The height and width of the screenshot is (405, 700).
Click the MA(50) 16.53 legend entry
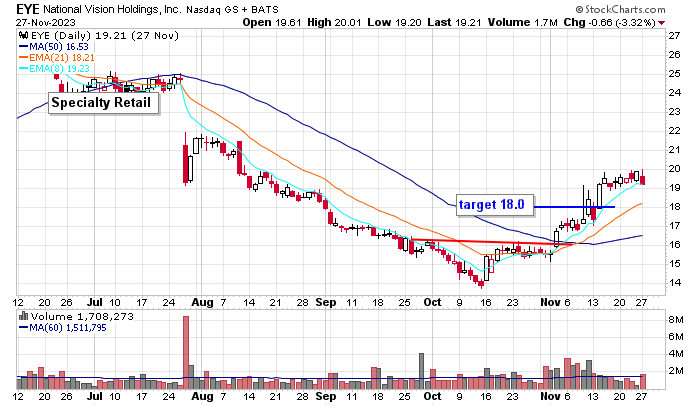pos(54,47)
